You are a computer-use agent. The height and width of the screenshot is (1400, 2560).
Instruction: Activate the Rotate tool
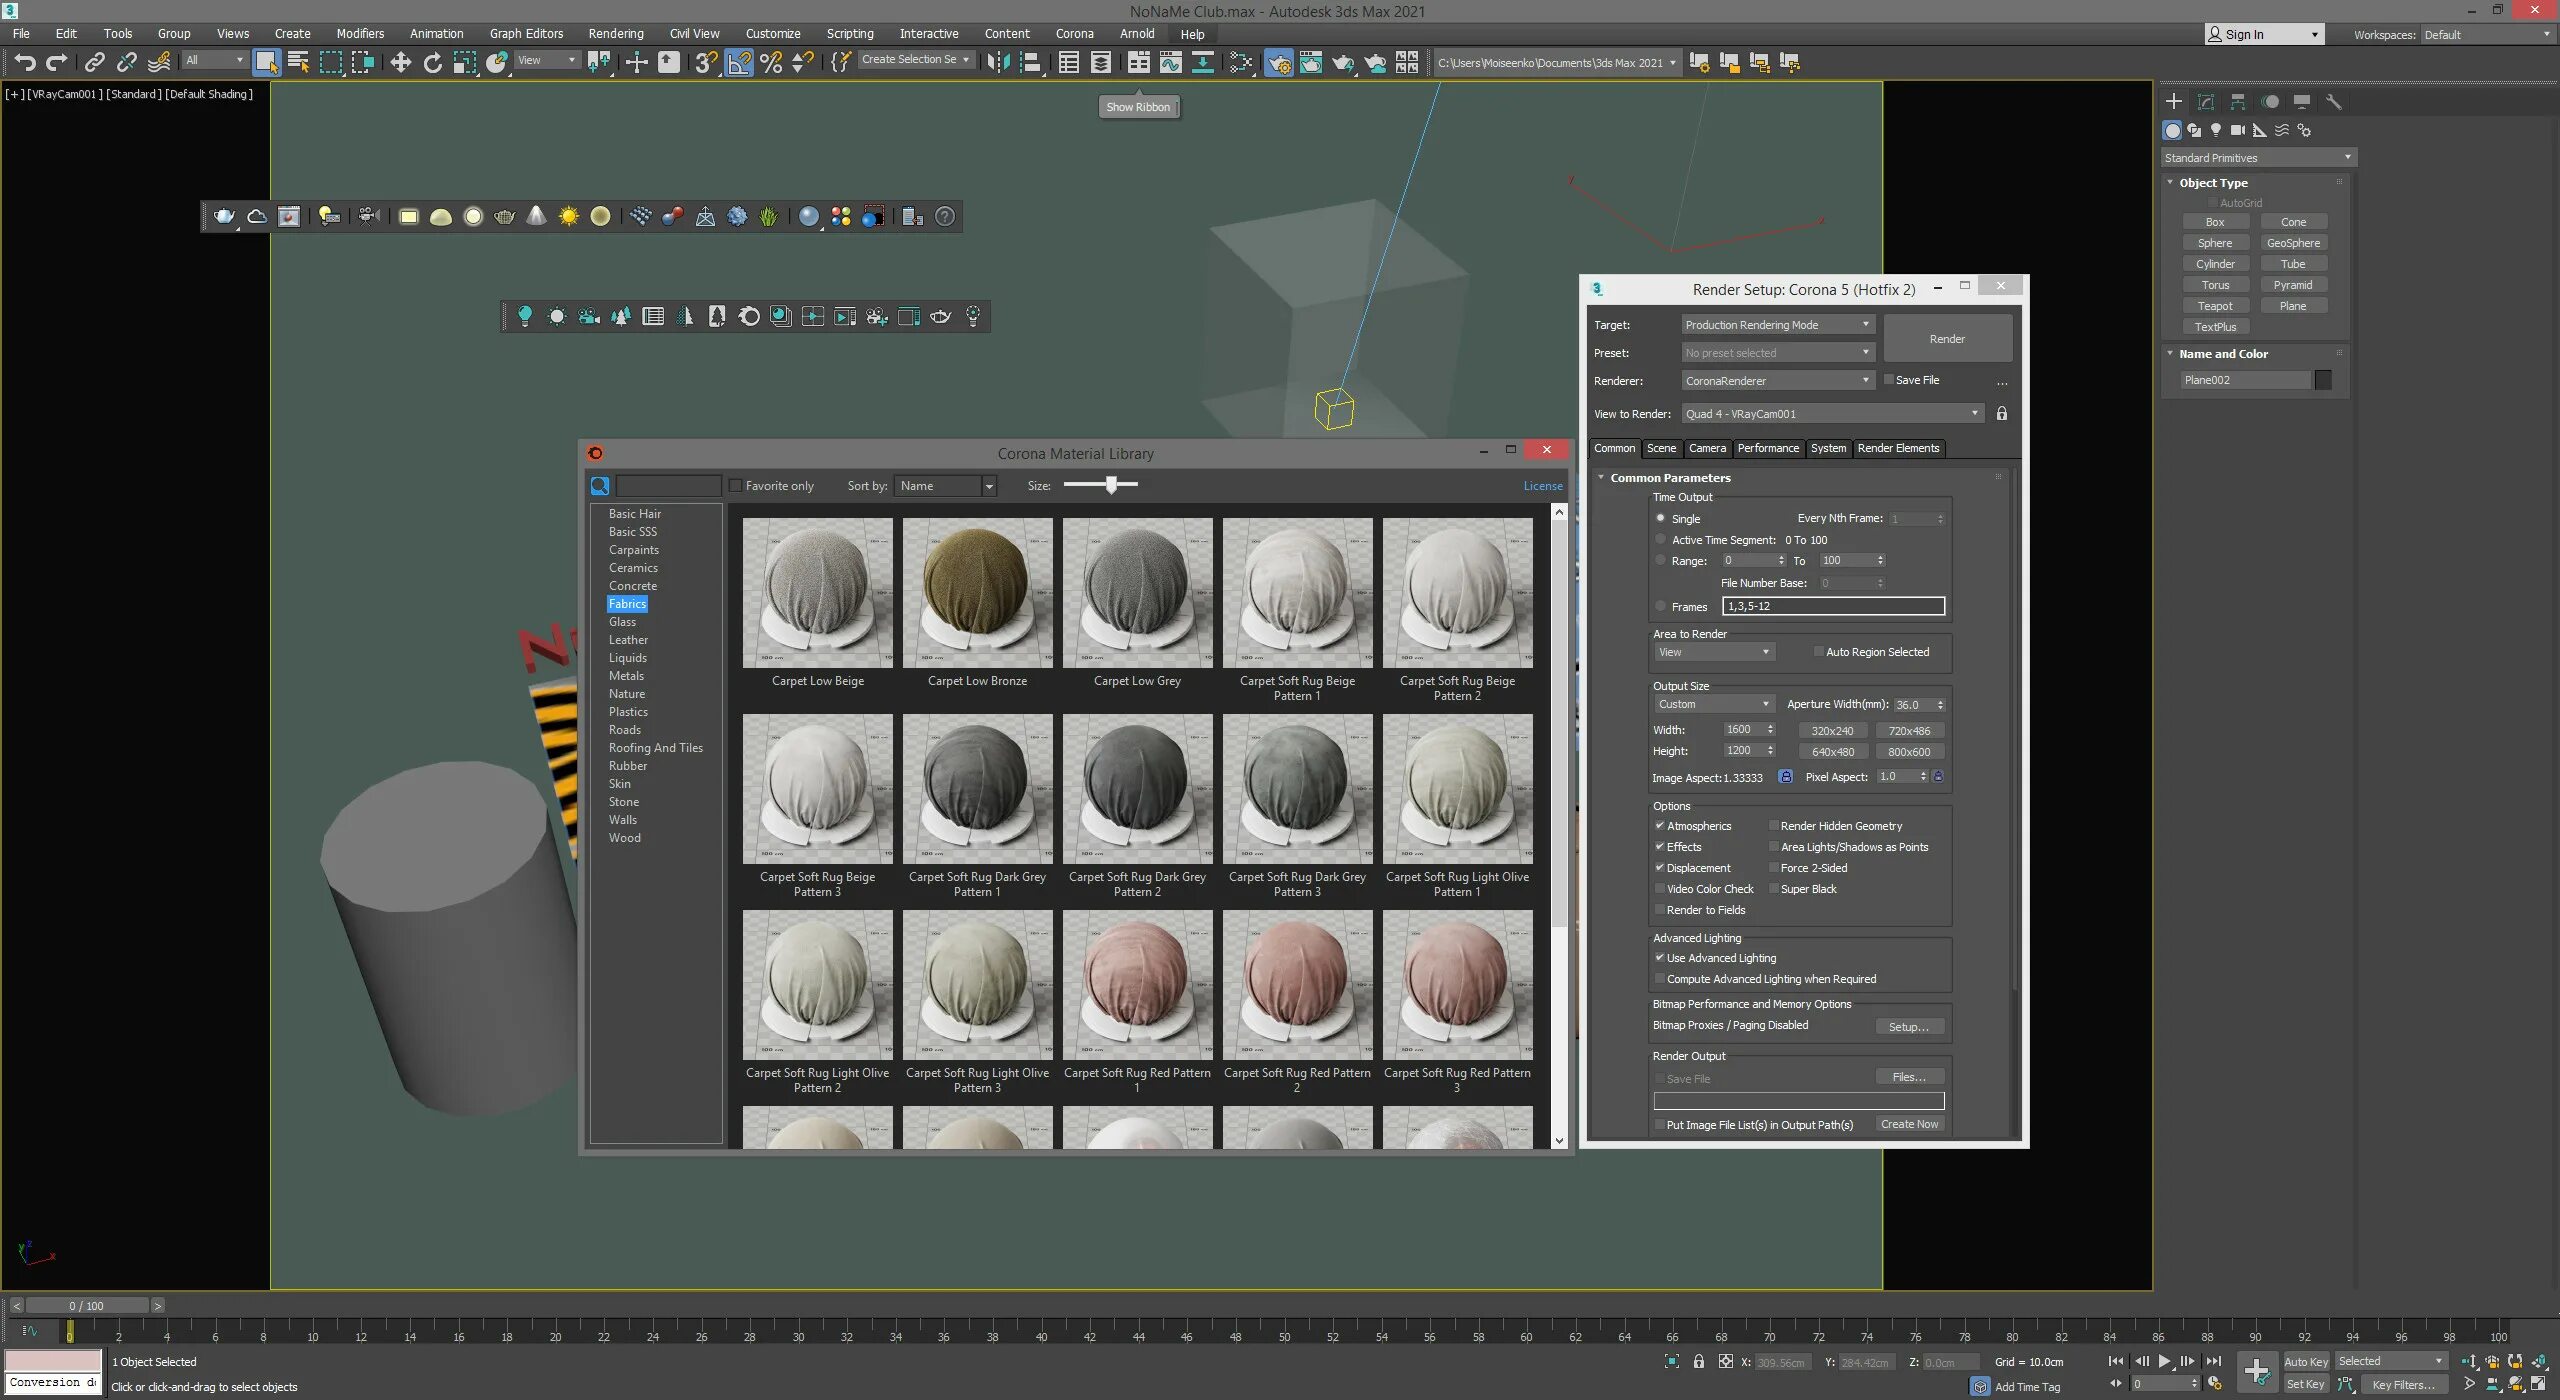tap(432, 62)
